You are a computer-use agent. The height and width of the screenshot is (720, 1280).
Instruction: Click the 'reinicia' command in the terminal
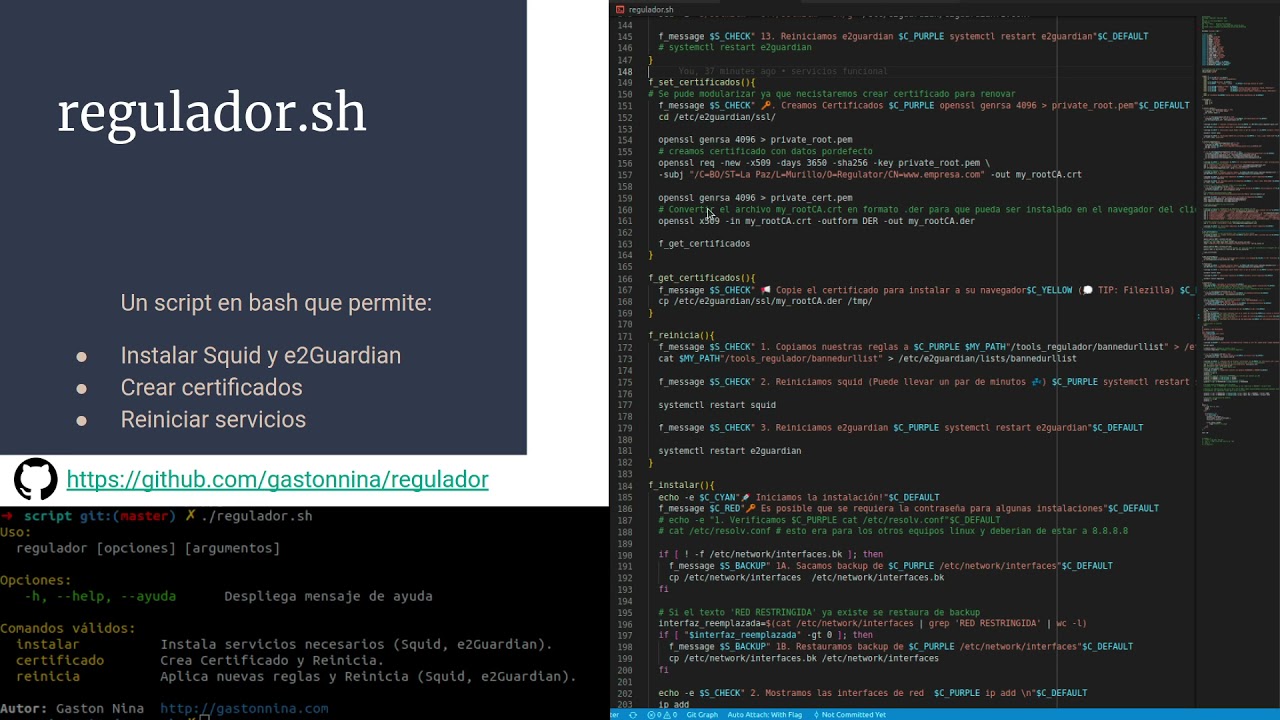tap(48, 676)
